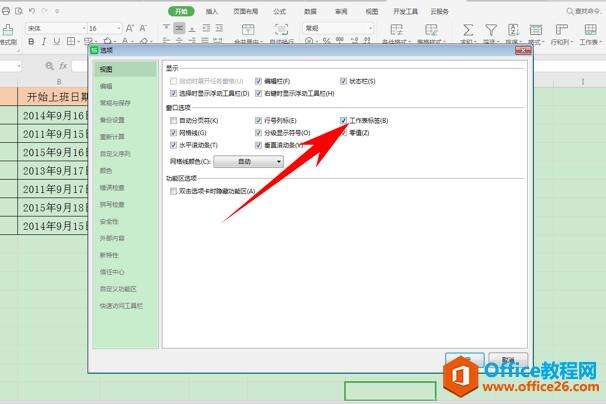Decrease font size with the smaller A icon
606x404 pixels.
(143, 28)
